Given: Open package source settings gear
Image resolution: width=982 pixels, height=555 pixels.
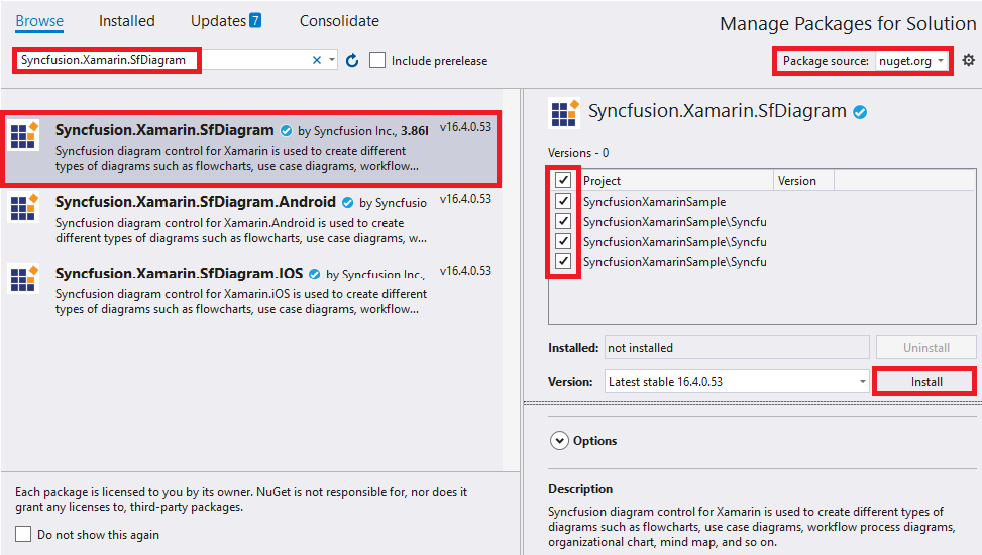Looking at the screenshot, I should [x=968, y=61].
